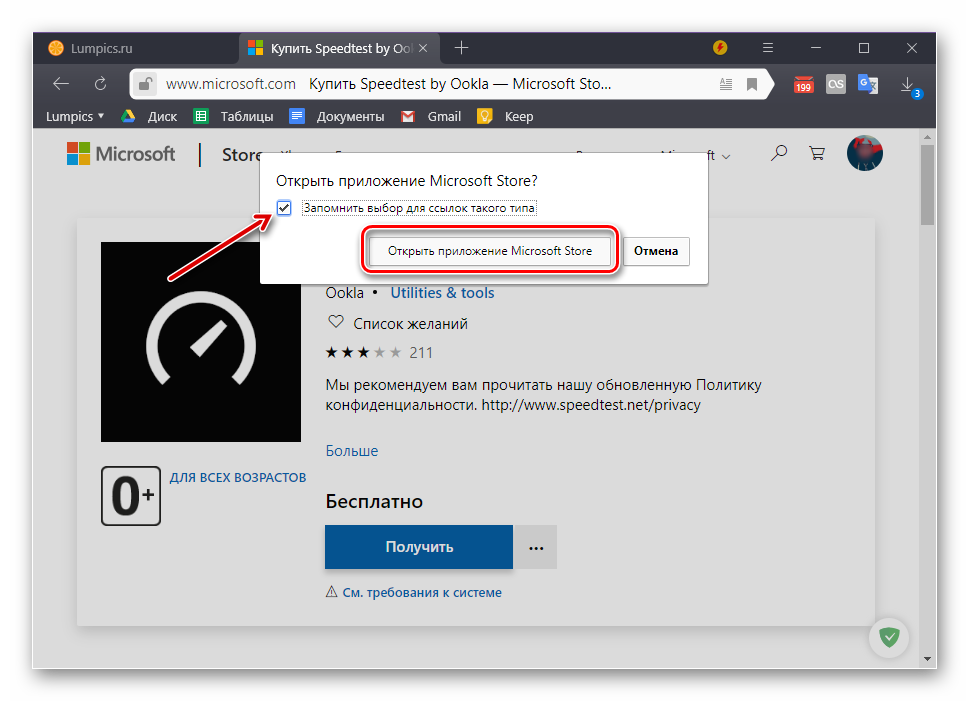Screen dimensions: 969x701
Task: Click the search magnifier on the Microsoft site
Action: pos(779,154)
